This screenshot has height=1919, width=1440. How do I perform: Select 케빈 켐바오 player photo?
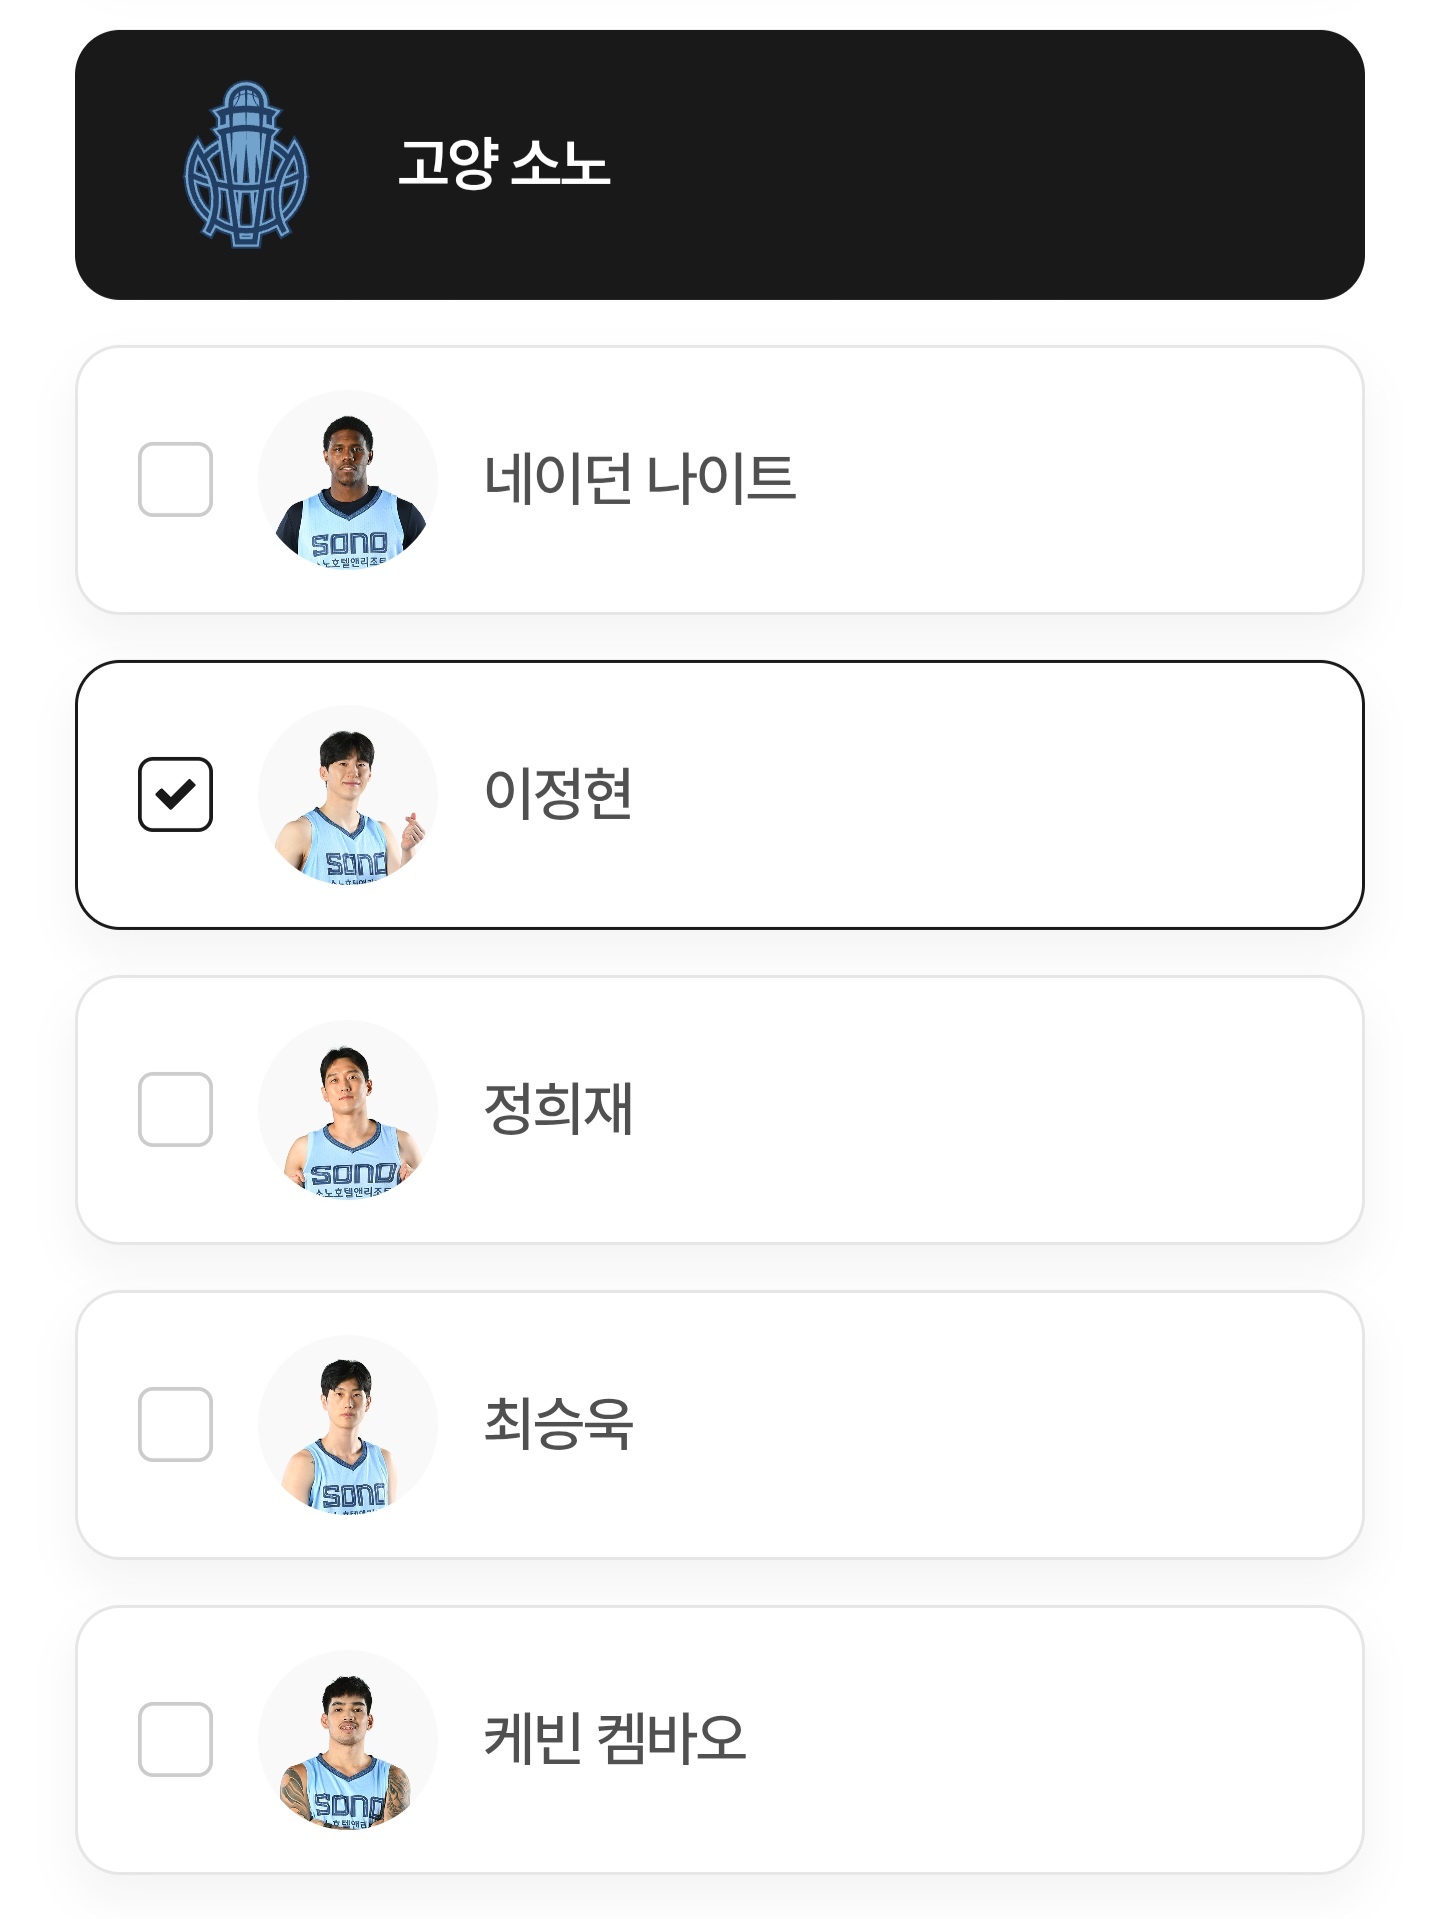click(x=348, y=1740)
